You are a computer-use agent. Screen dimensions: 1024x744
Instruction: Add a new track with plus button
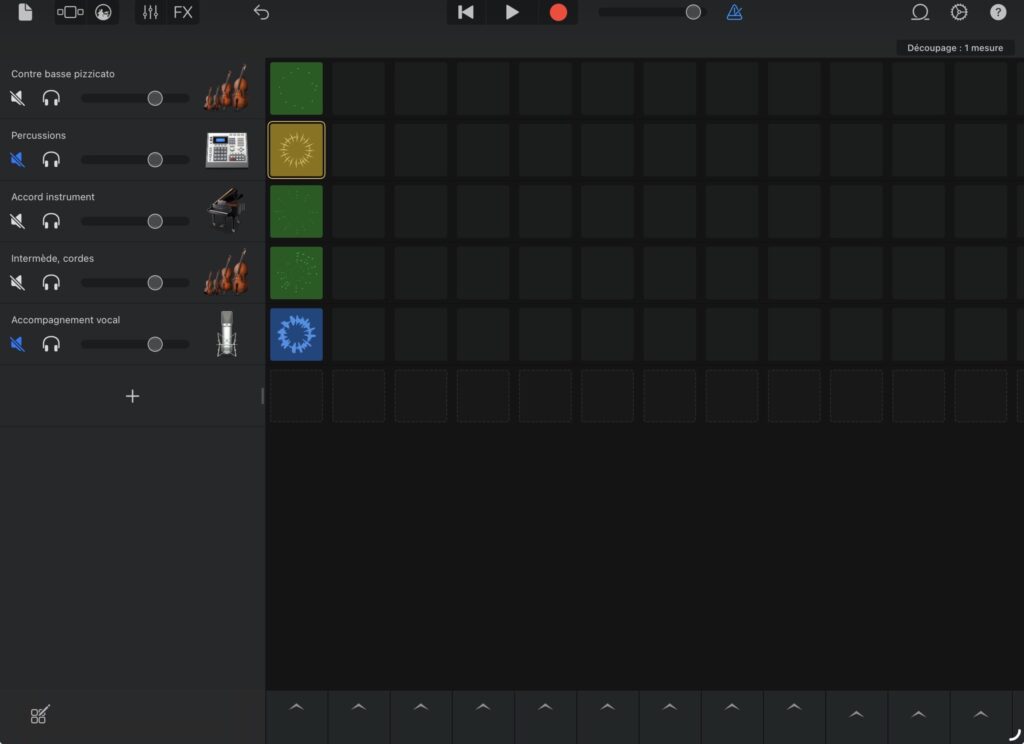[132, 396]
